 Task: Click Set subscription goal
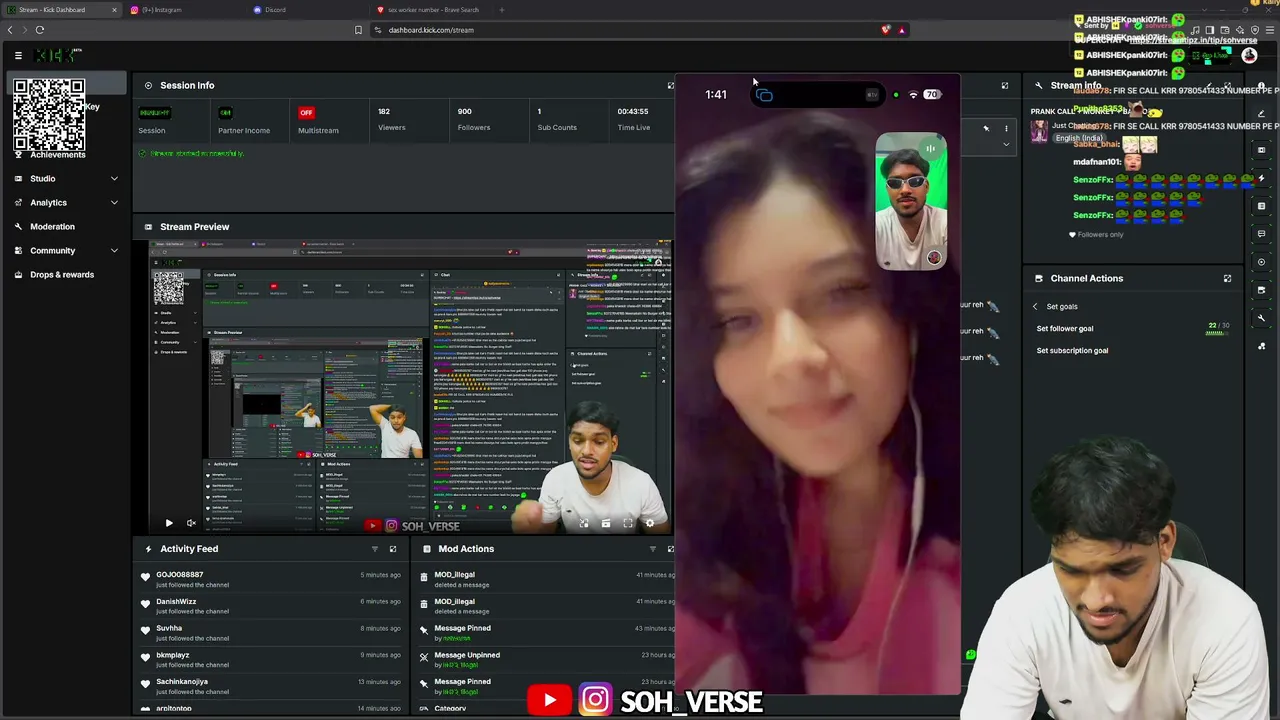click(1072, 351)
